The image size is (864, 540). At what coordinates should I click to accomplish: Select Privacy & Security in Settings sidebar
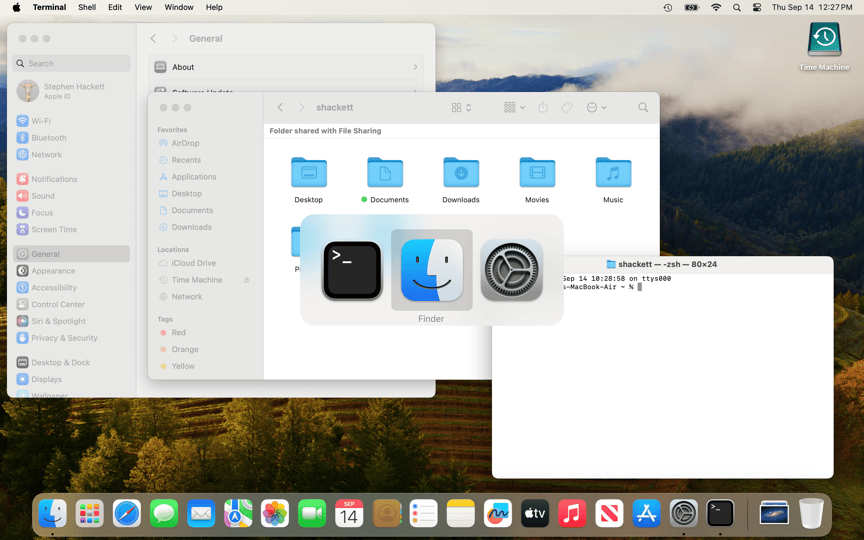(71, 338)
